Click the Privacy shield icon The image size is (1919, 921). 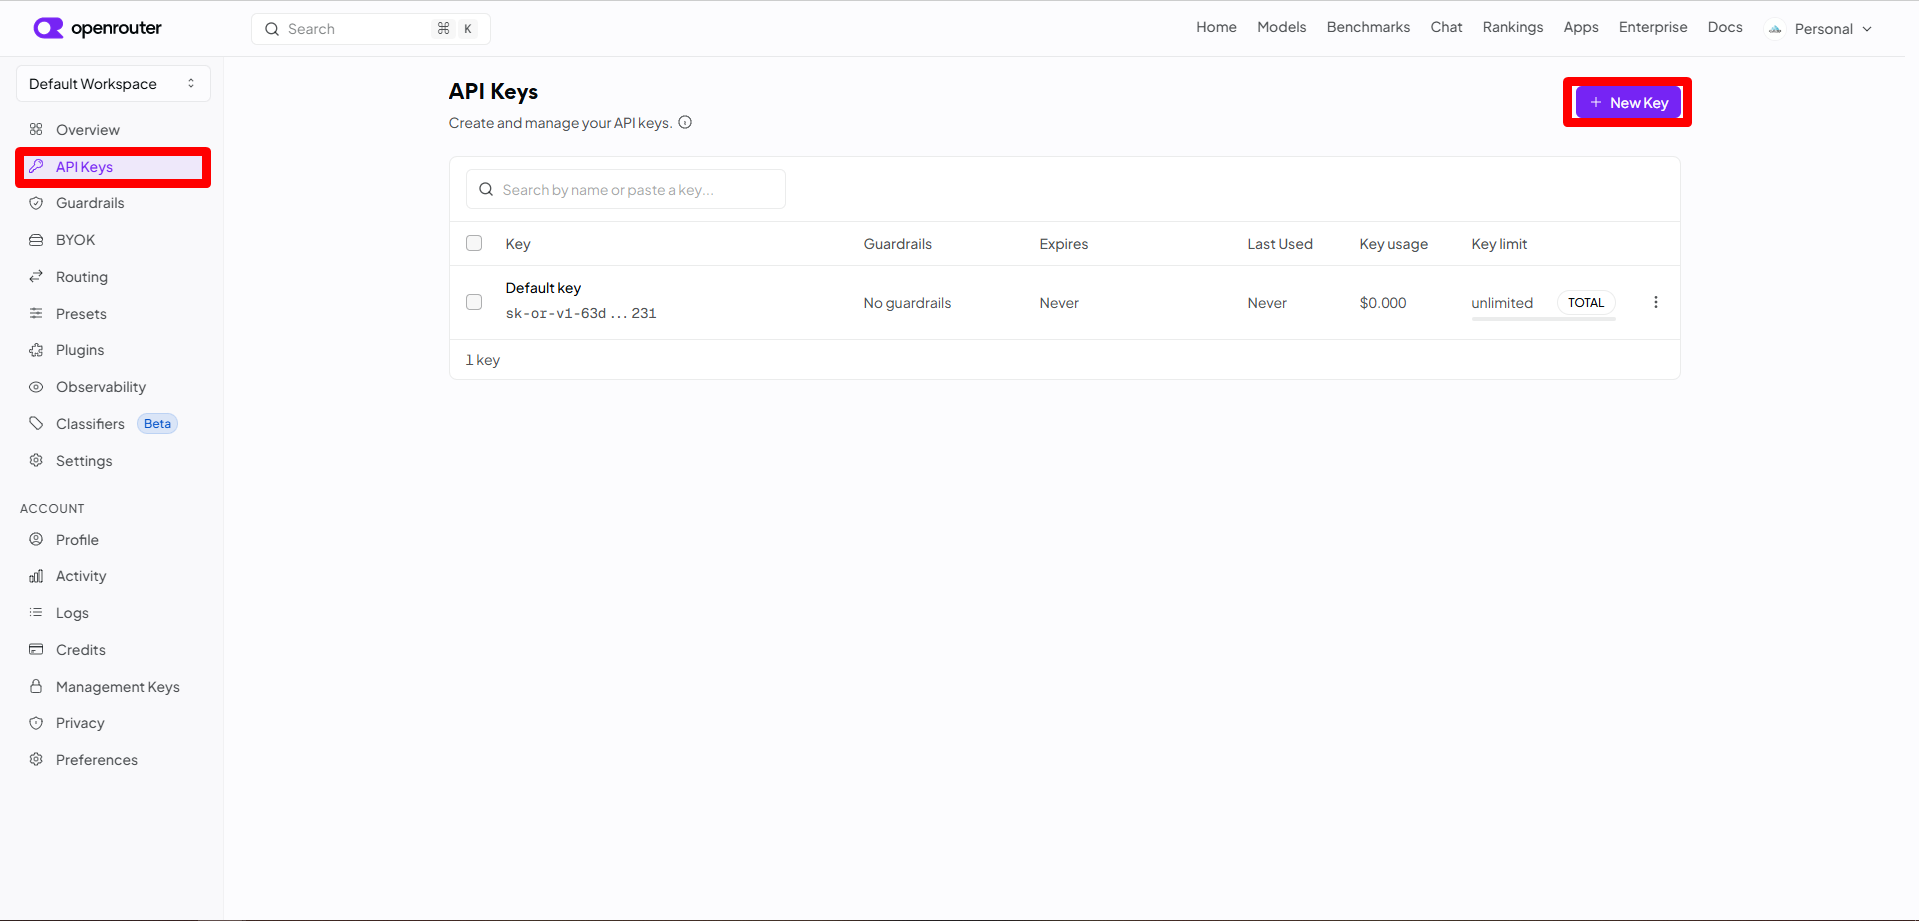coord(36,723)
